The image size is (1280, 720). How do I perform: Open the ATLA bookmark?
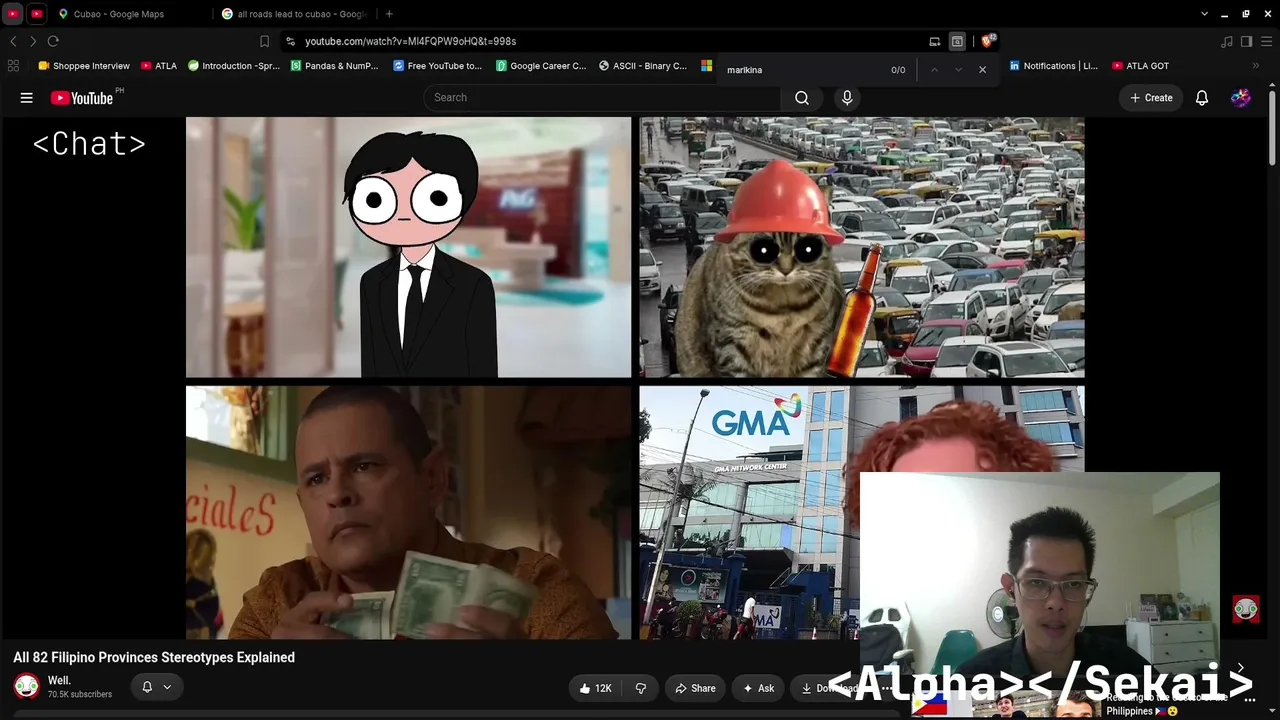[159, 66]
